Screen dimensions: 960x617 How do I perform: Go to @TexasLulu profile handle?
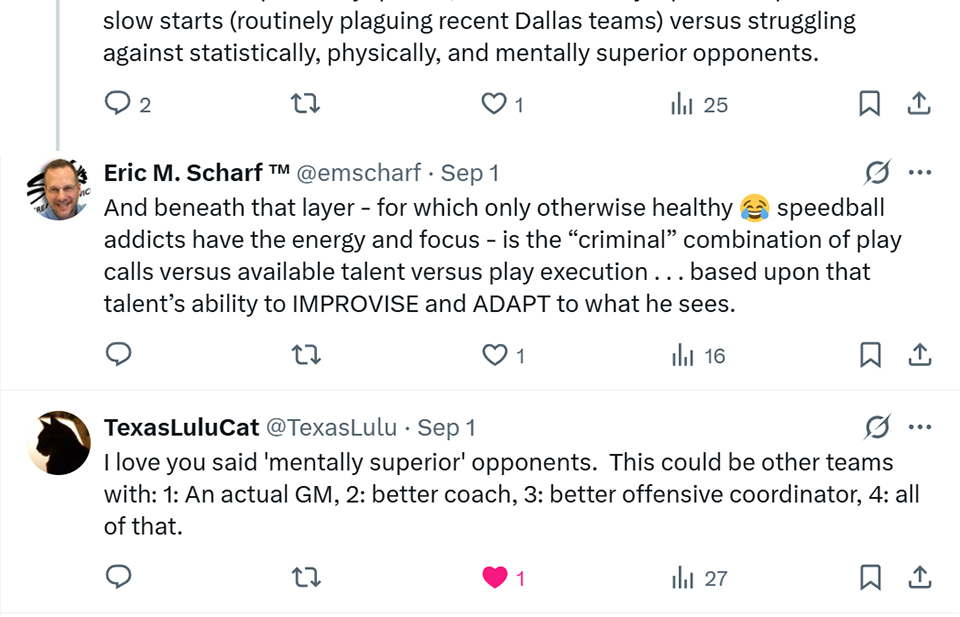(331, 427)
